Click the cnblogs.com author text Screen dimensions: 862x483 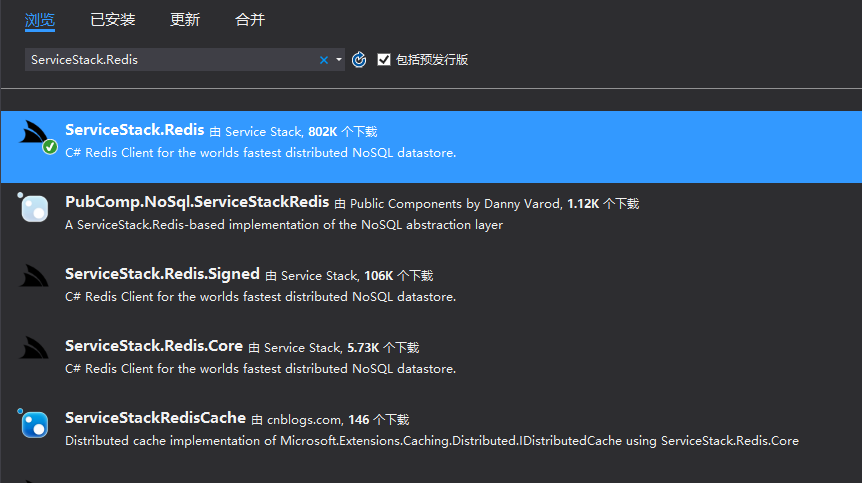click(305, 420)
